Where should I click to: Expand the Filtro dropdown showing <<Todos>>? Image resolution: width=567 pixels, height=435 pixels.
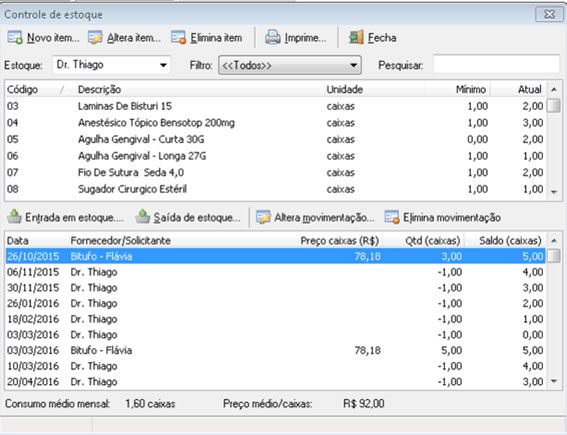(290, 65)
